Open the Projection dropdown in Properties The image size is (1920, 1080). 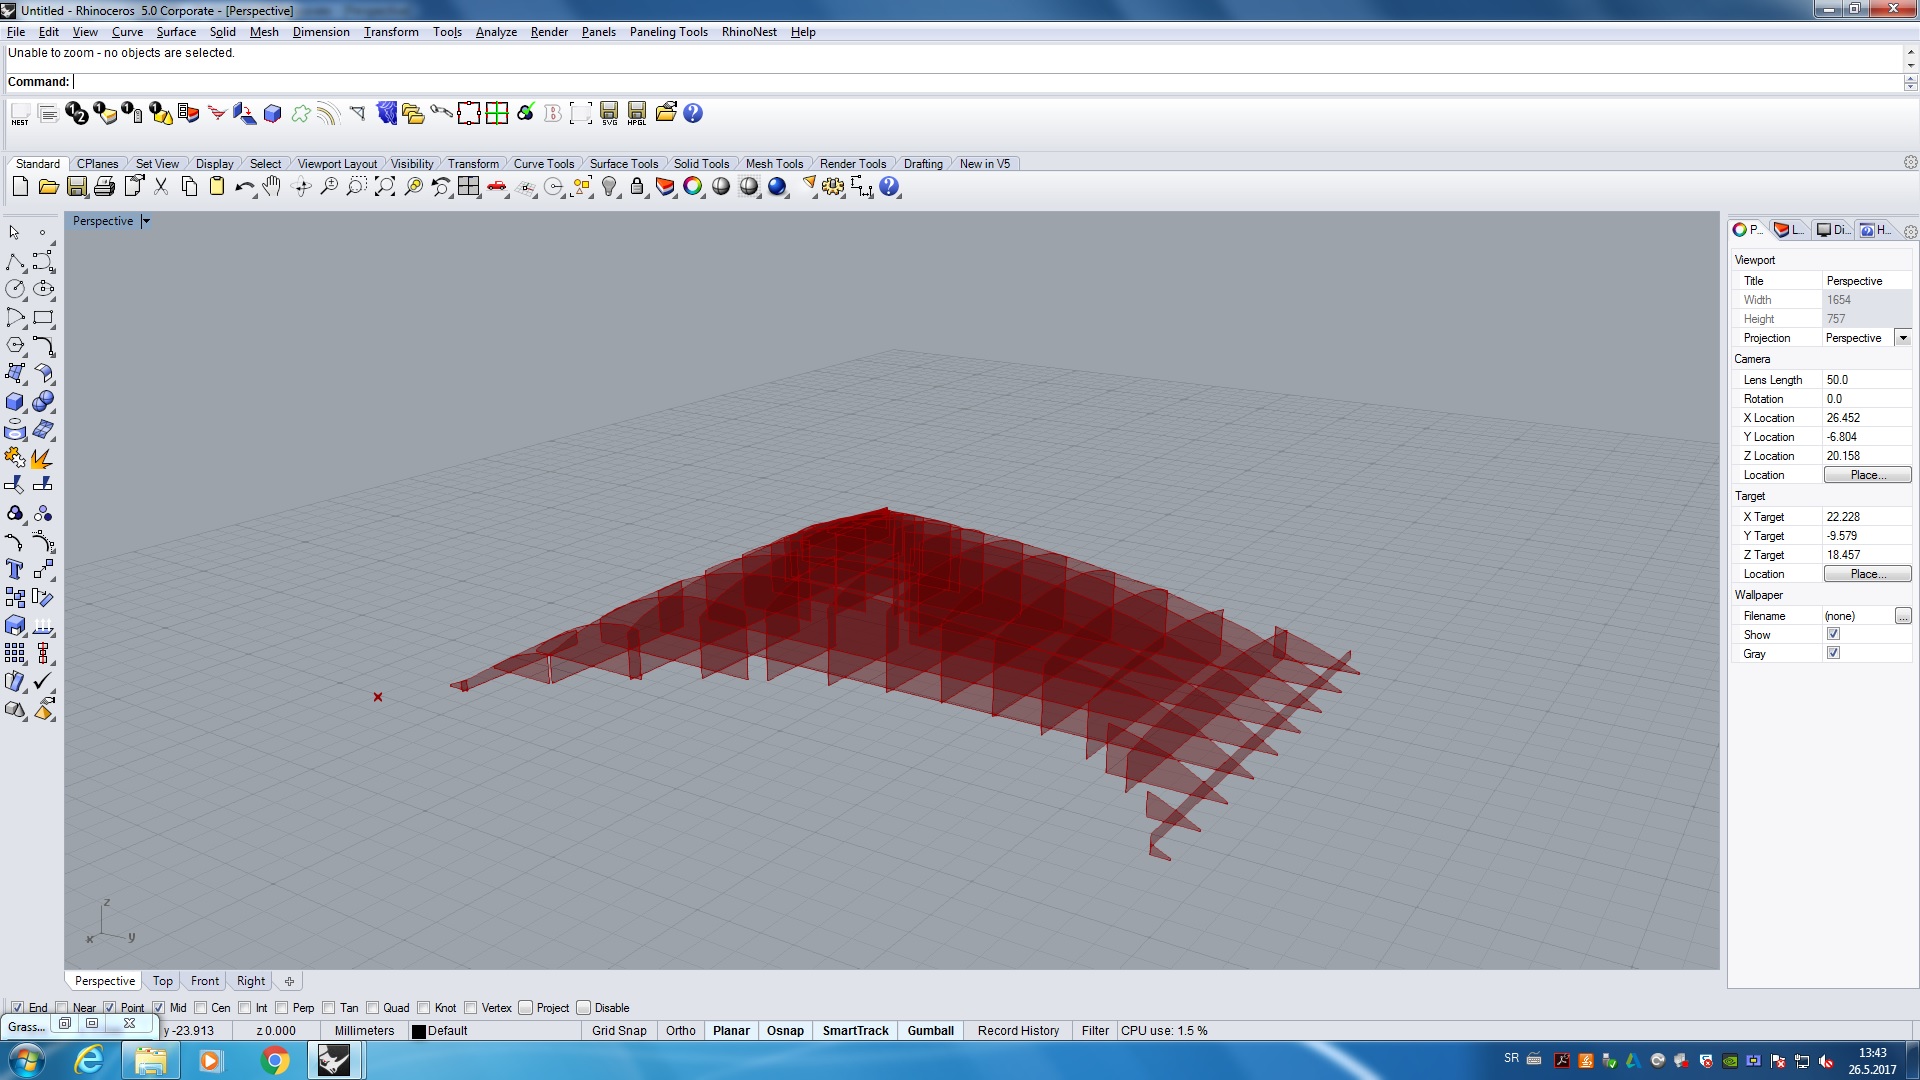(1903, 338)
